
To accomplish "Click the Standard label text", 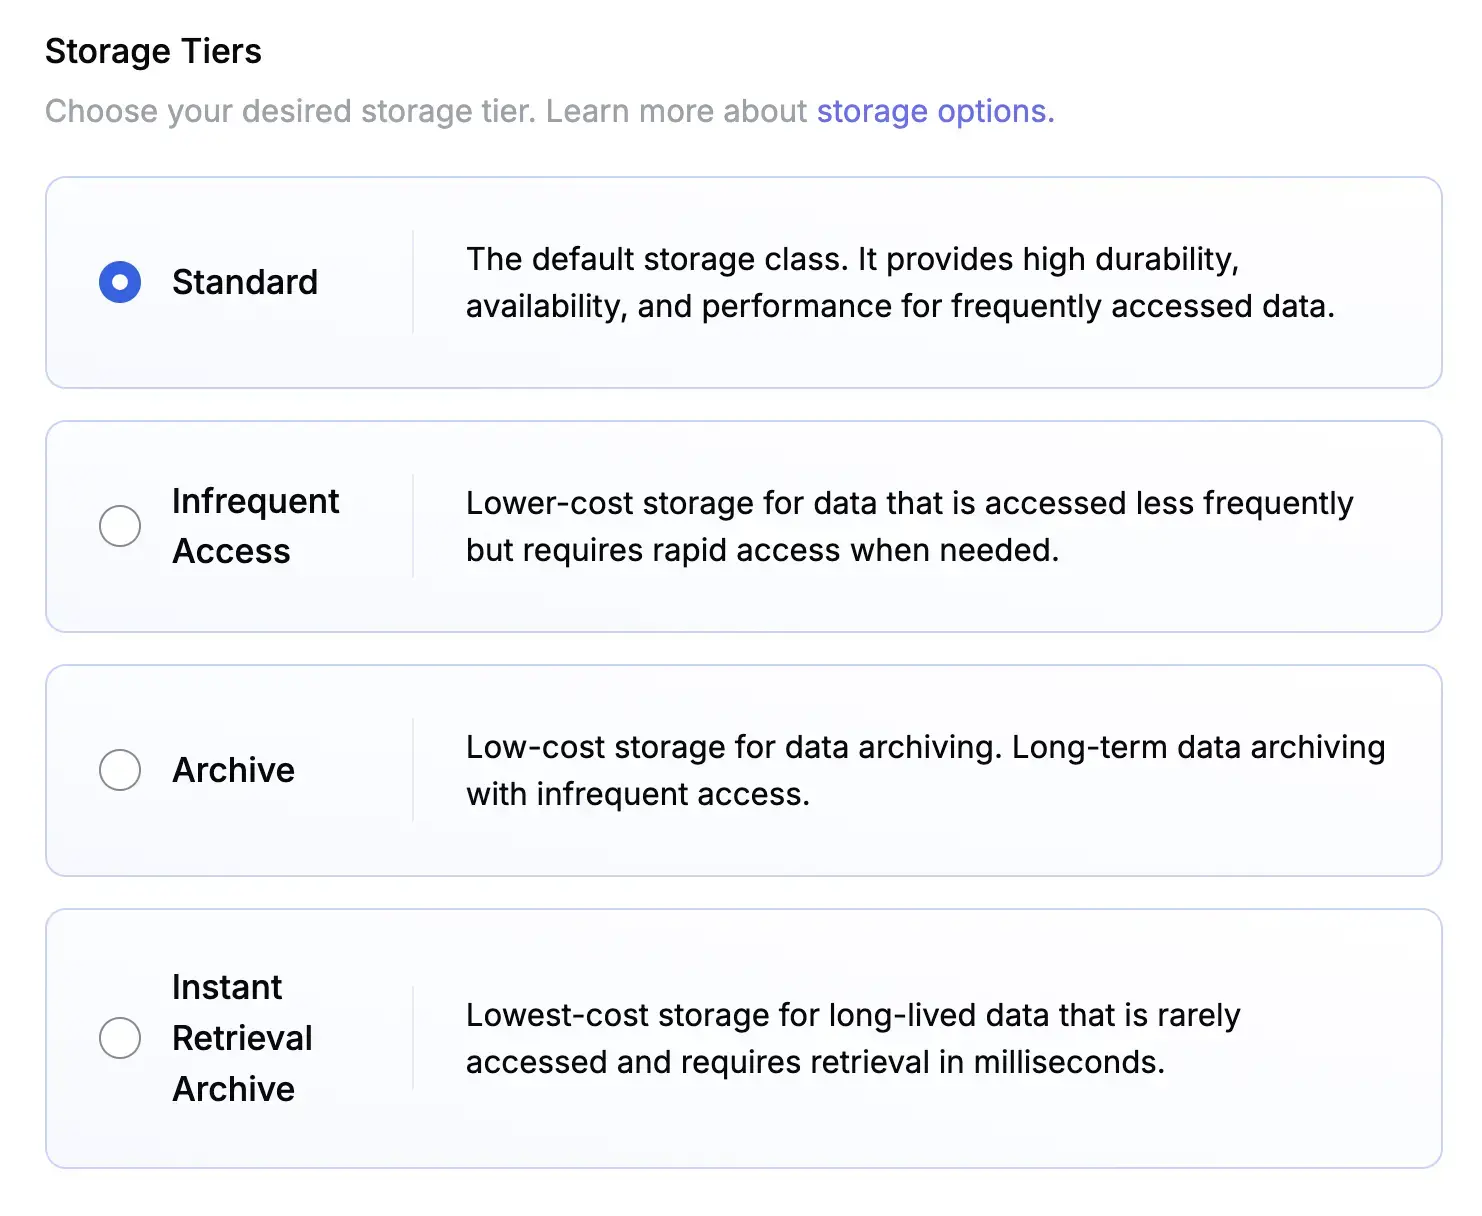I will 245,282.
